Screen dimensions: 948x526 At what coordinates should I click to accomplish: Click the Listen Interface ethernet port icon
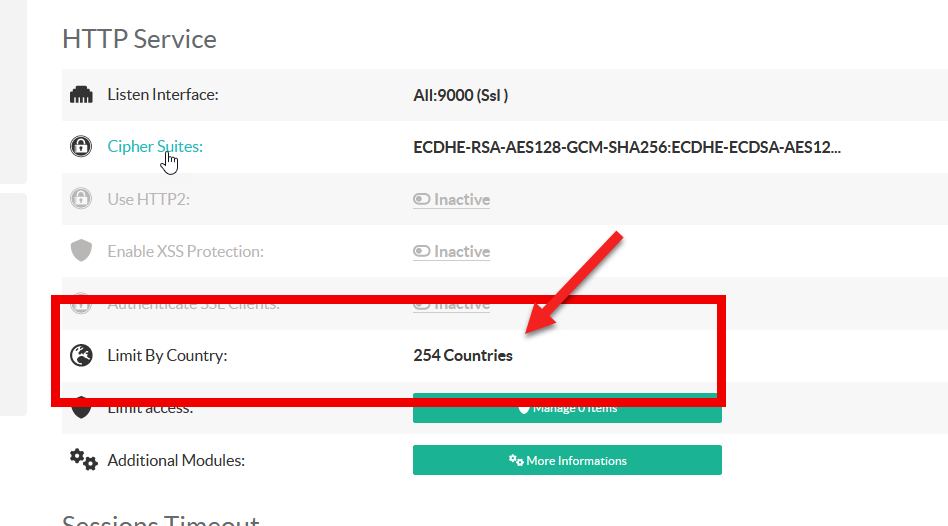coord(81,95)
